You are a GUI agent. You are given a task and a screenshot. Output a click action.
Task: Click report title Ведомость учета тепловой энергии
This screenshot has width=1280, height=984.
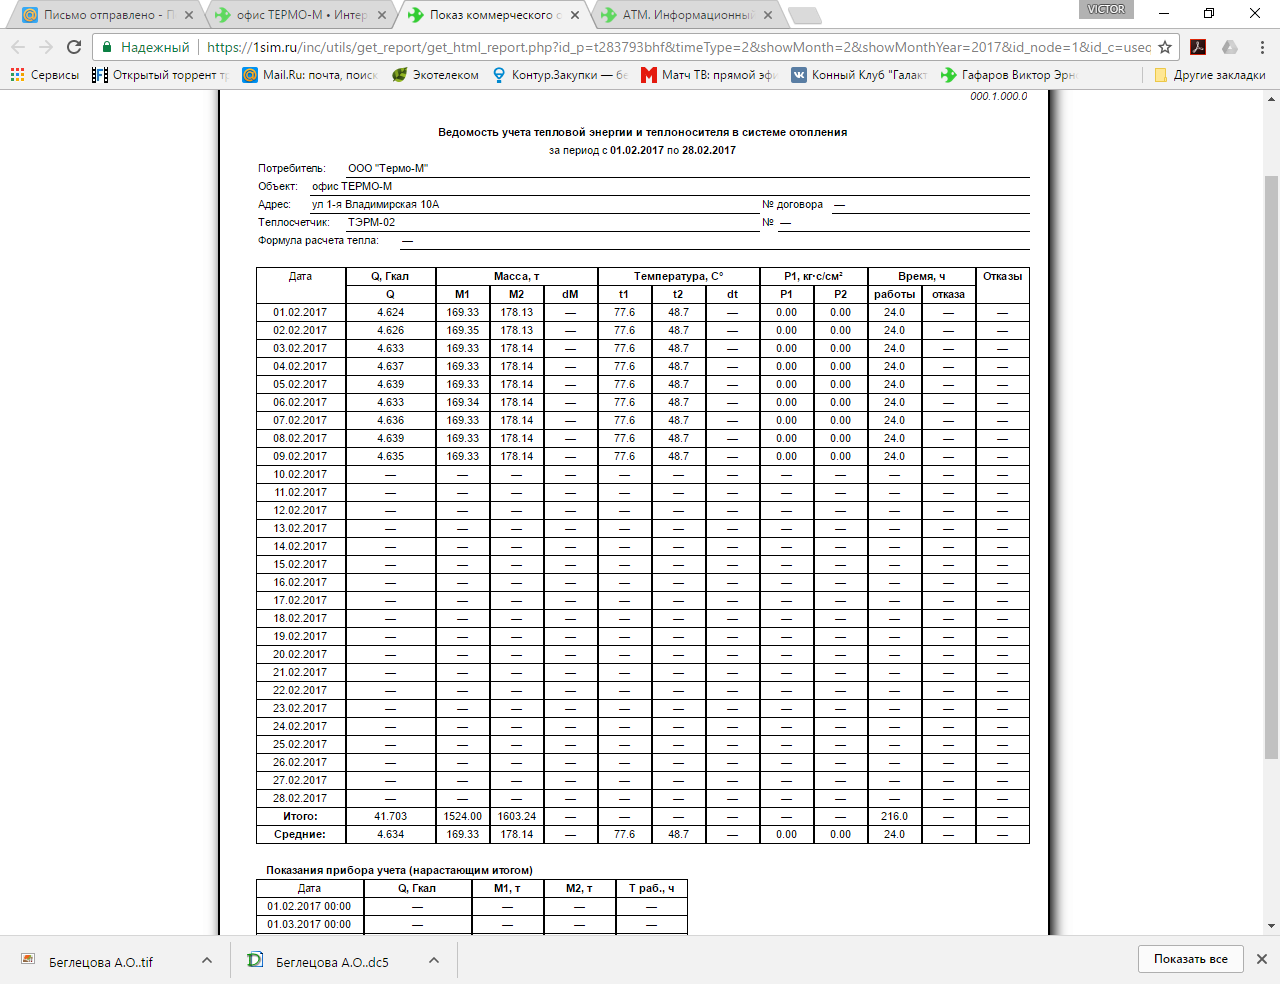642,132
